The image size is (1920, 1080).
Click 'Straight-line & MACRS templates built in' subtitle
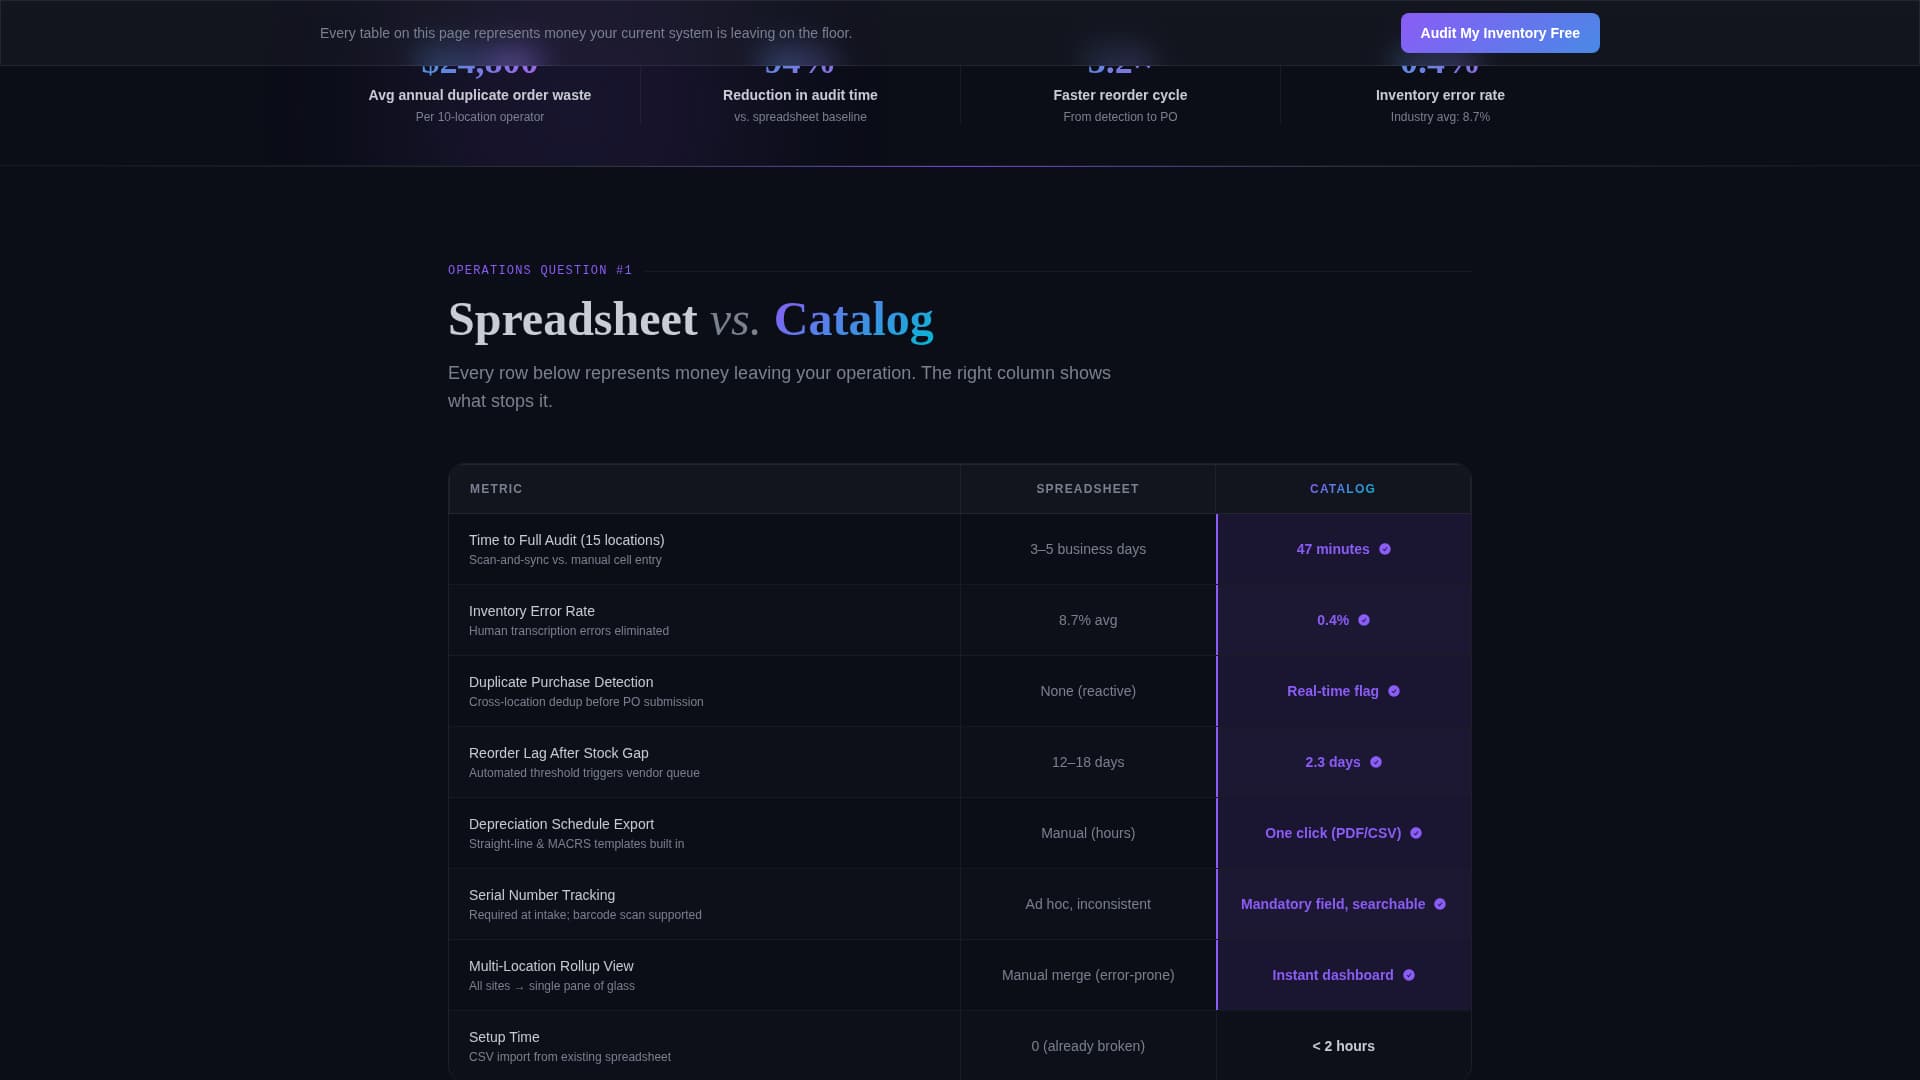click(x=577, y=844)
